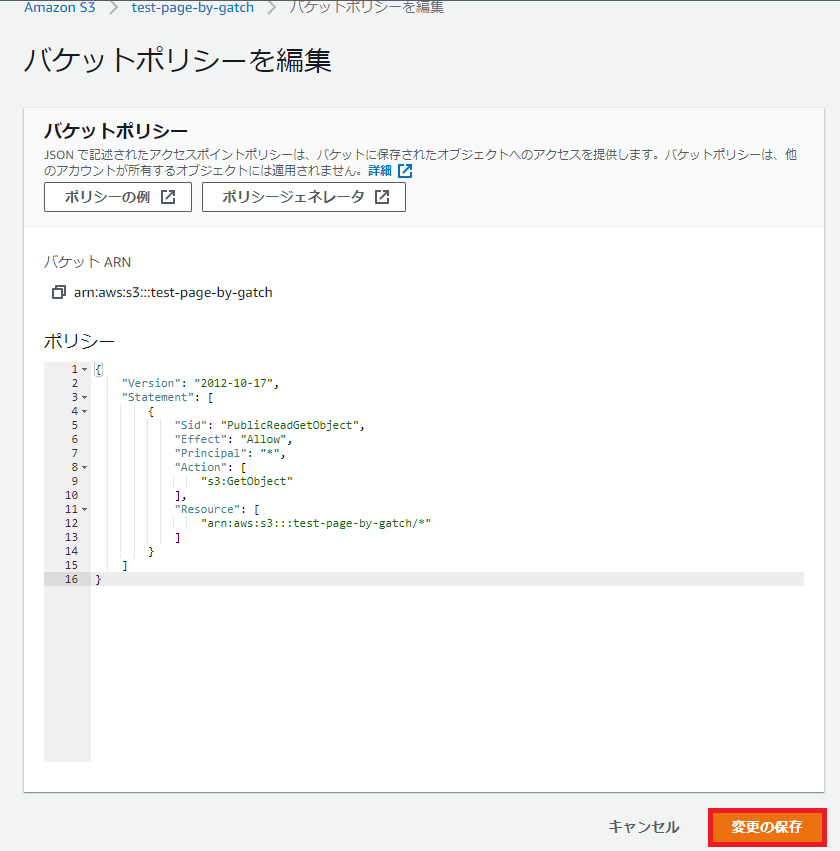Select the bucket ARN text arn:aws:s3:::test-page-by-gatch
This screenshot has height=851, width=840.
pyautogui.click(x=173, y=293)
